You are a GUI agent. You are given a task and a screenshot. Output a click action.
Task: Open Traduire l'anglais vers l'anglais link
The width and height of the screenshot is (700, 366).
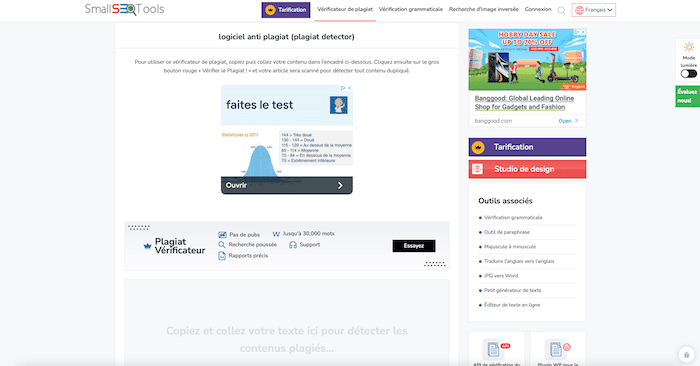pyautogui.click(x=519, y=262)
